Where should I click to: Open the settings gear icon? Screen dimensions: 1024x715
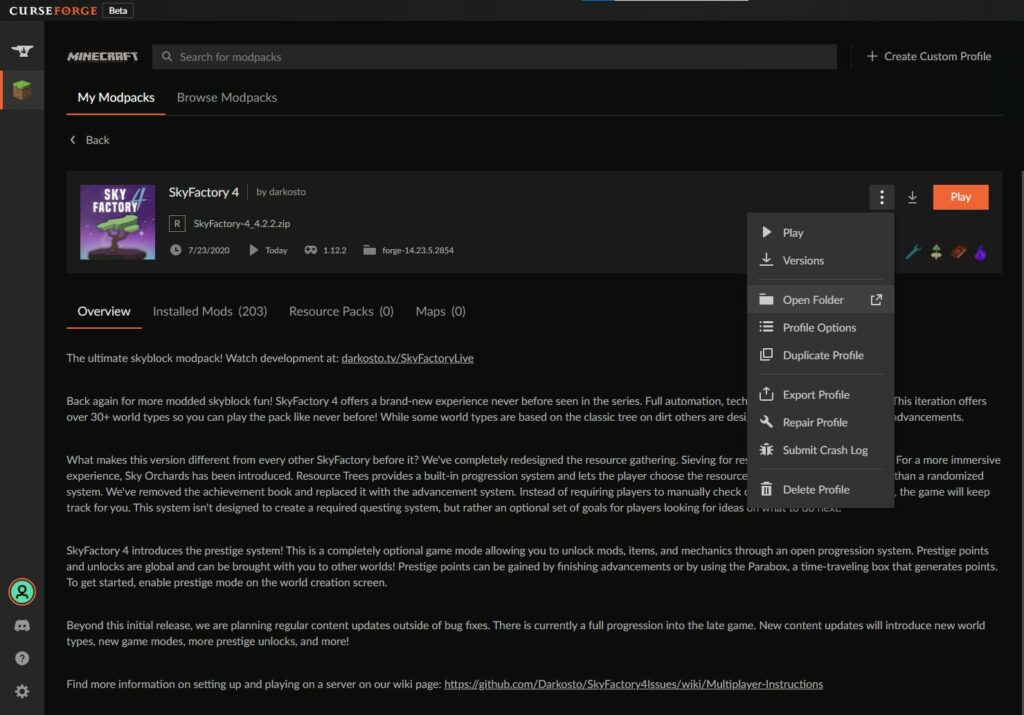pos(22,691)
